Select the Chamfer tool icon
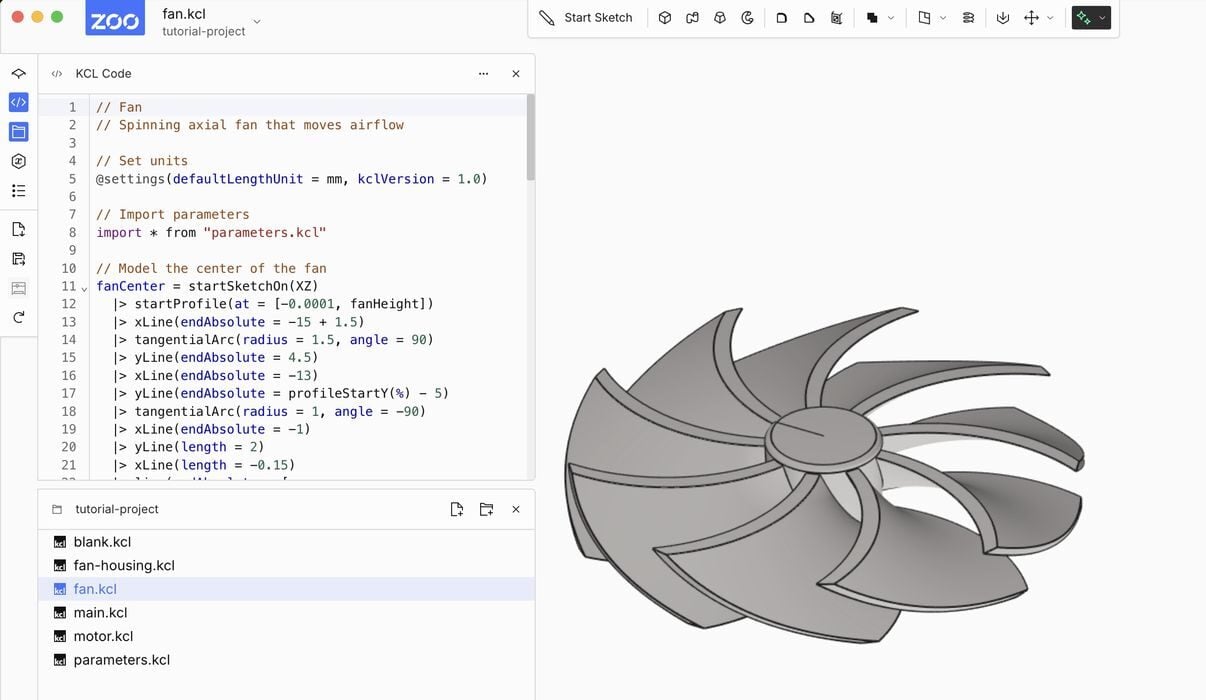Screen dimensions: 1206x700 pyautogui.click(x=809, y=18)
